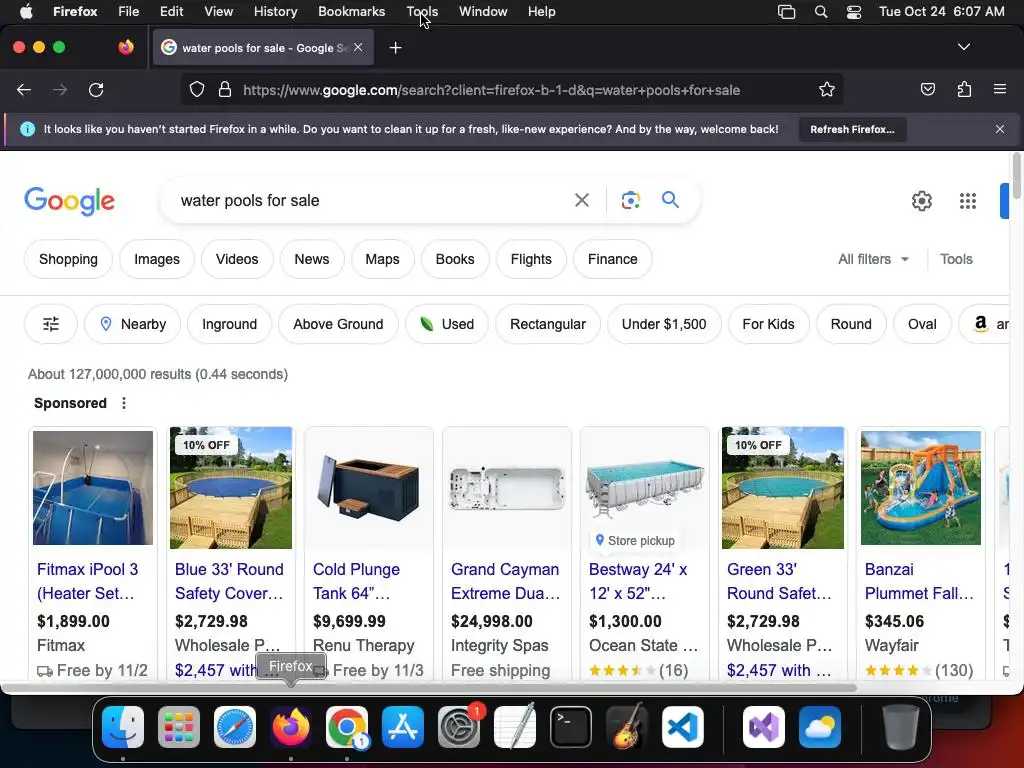Open Cold Plunge Tank 64" listing
1024x768 pixels.
[356, 581]
